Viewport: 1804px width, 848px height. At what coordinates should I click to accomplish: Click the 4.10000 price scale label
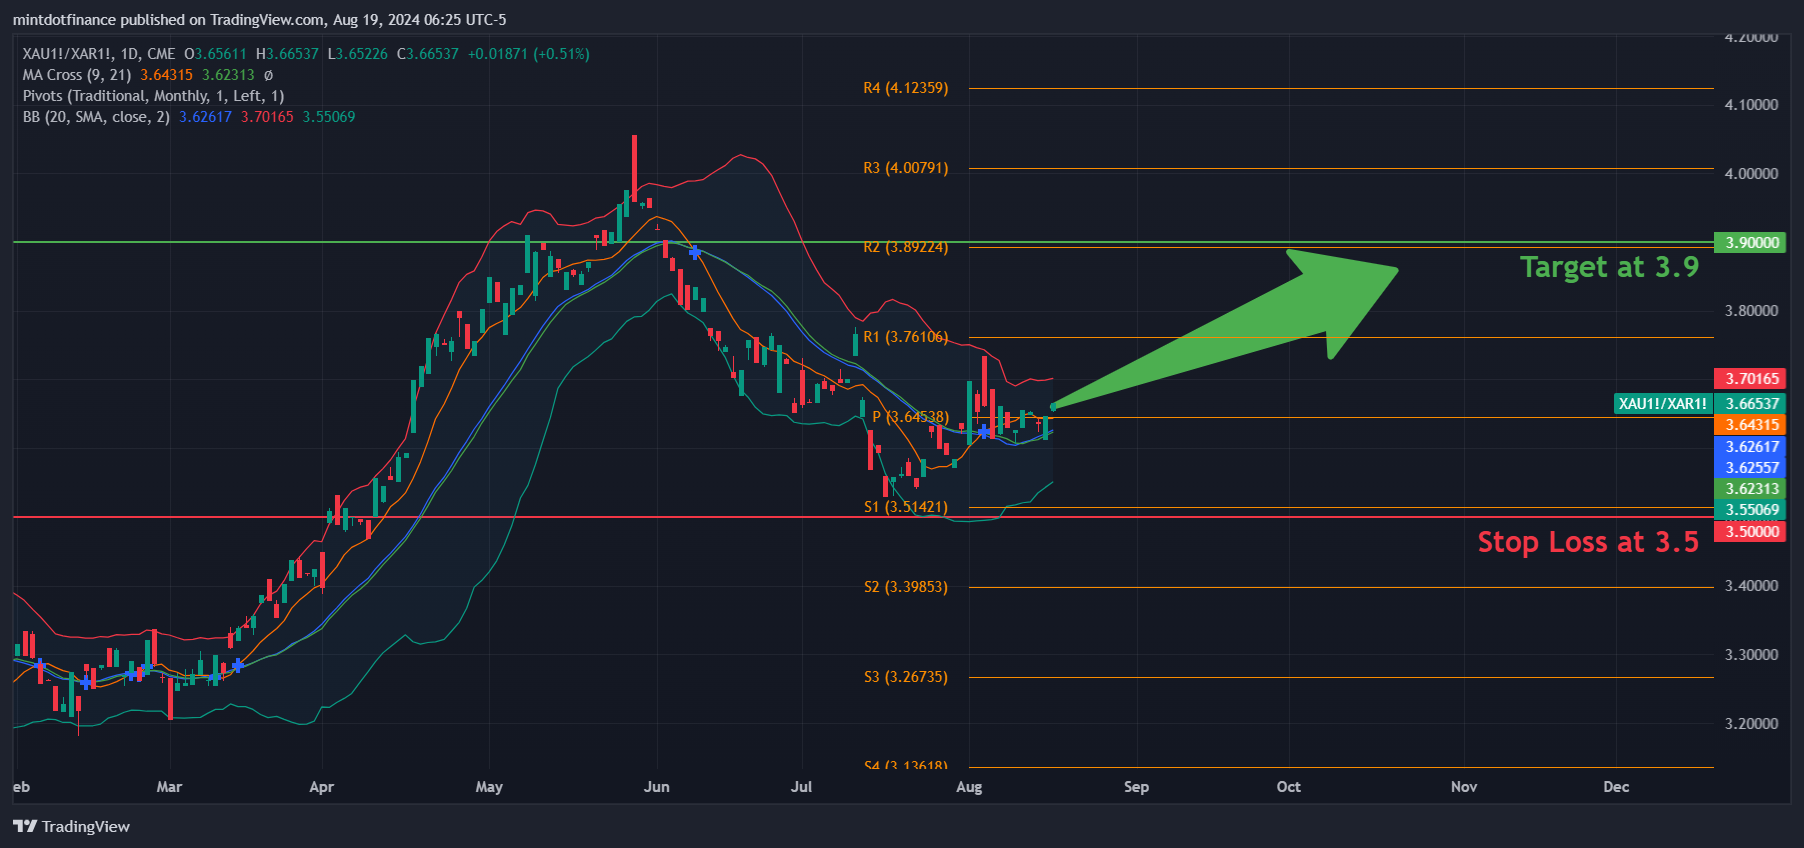click(x=1752, y=105)
